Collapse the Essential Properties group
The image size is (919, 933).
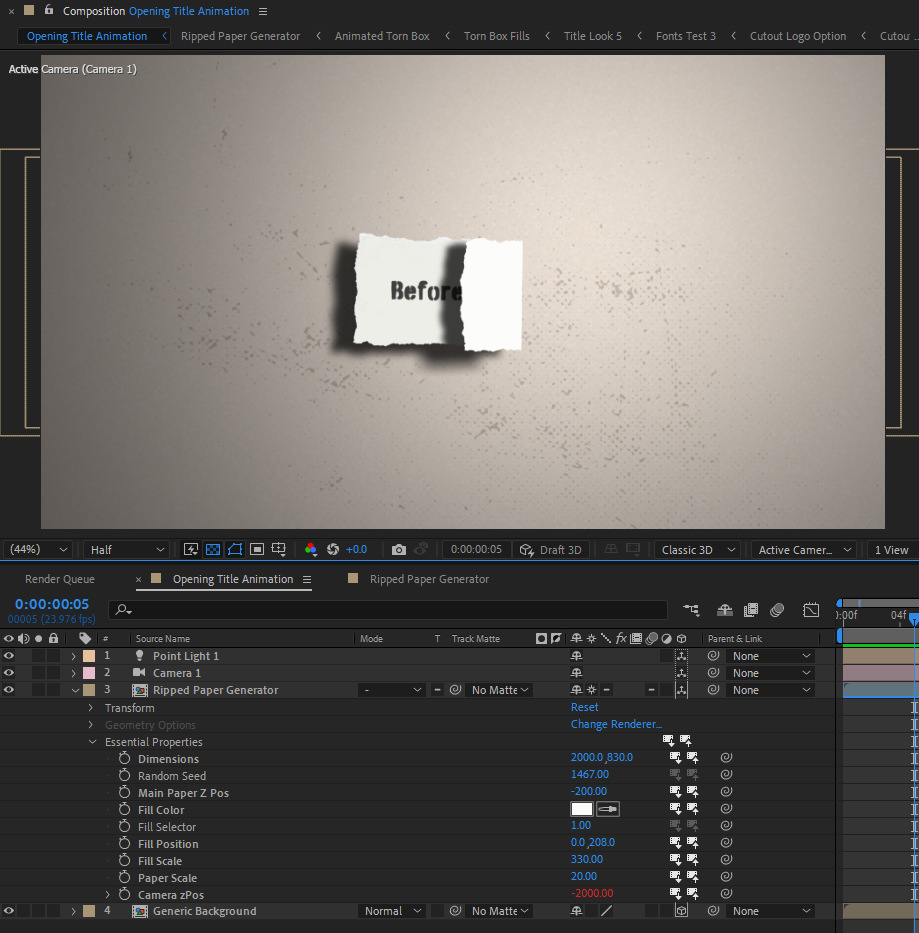pyautogui.click(x=92, y=742)
